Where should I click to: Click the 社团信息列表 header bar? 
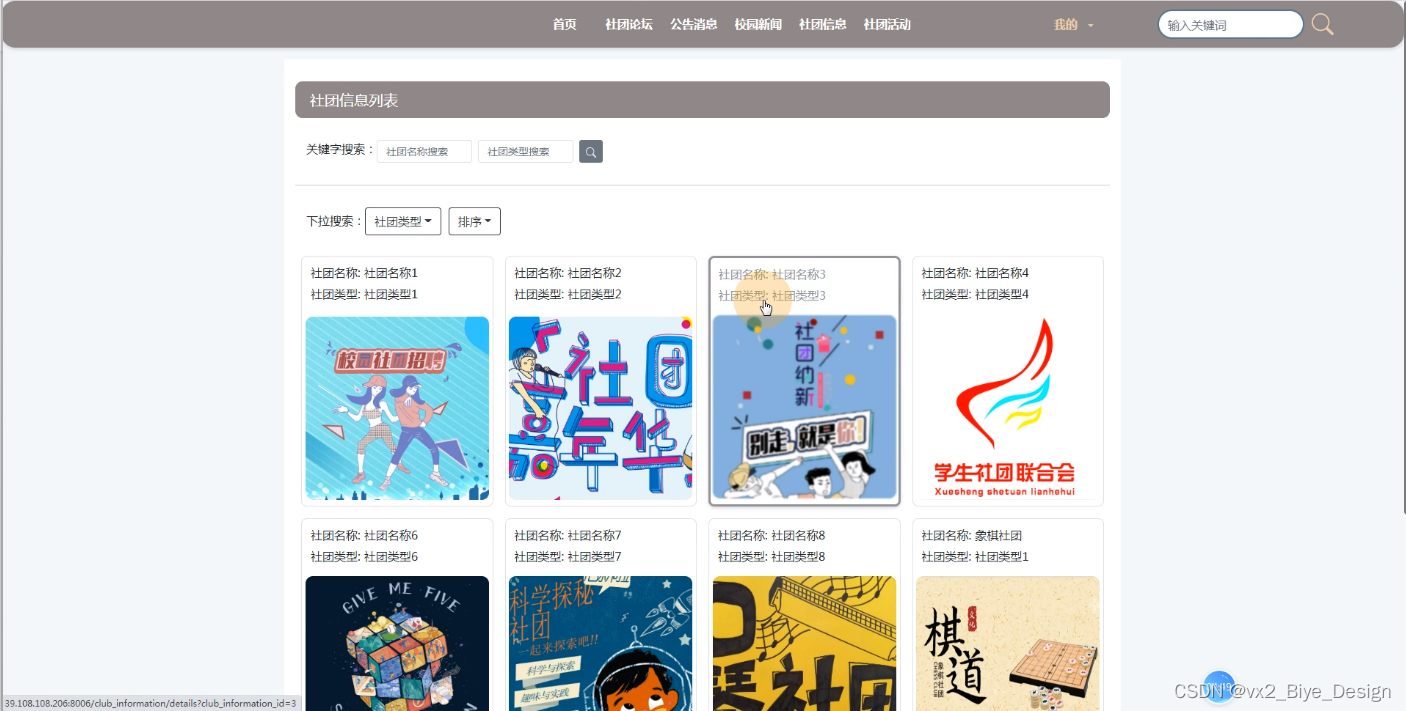point(702,100)
